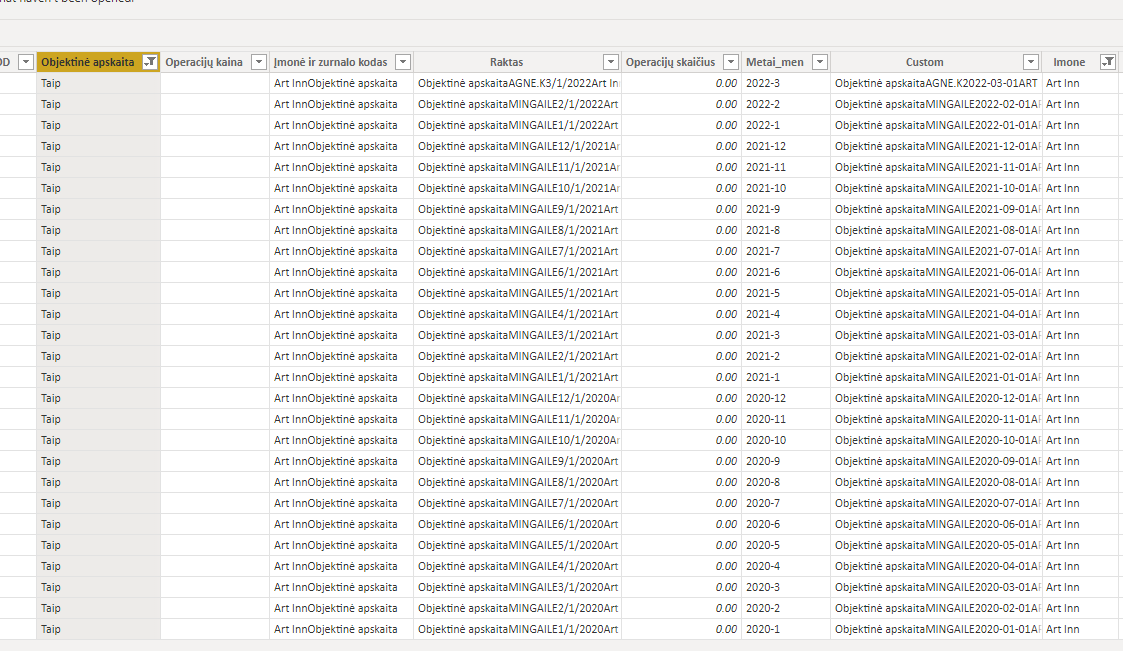
Task: Click the Metai_men cell 2021-12
Action: tap(786, 146)
